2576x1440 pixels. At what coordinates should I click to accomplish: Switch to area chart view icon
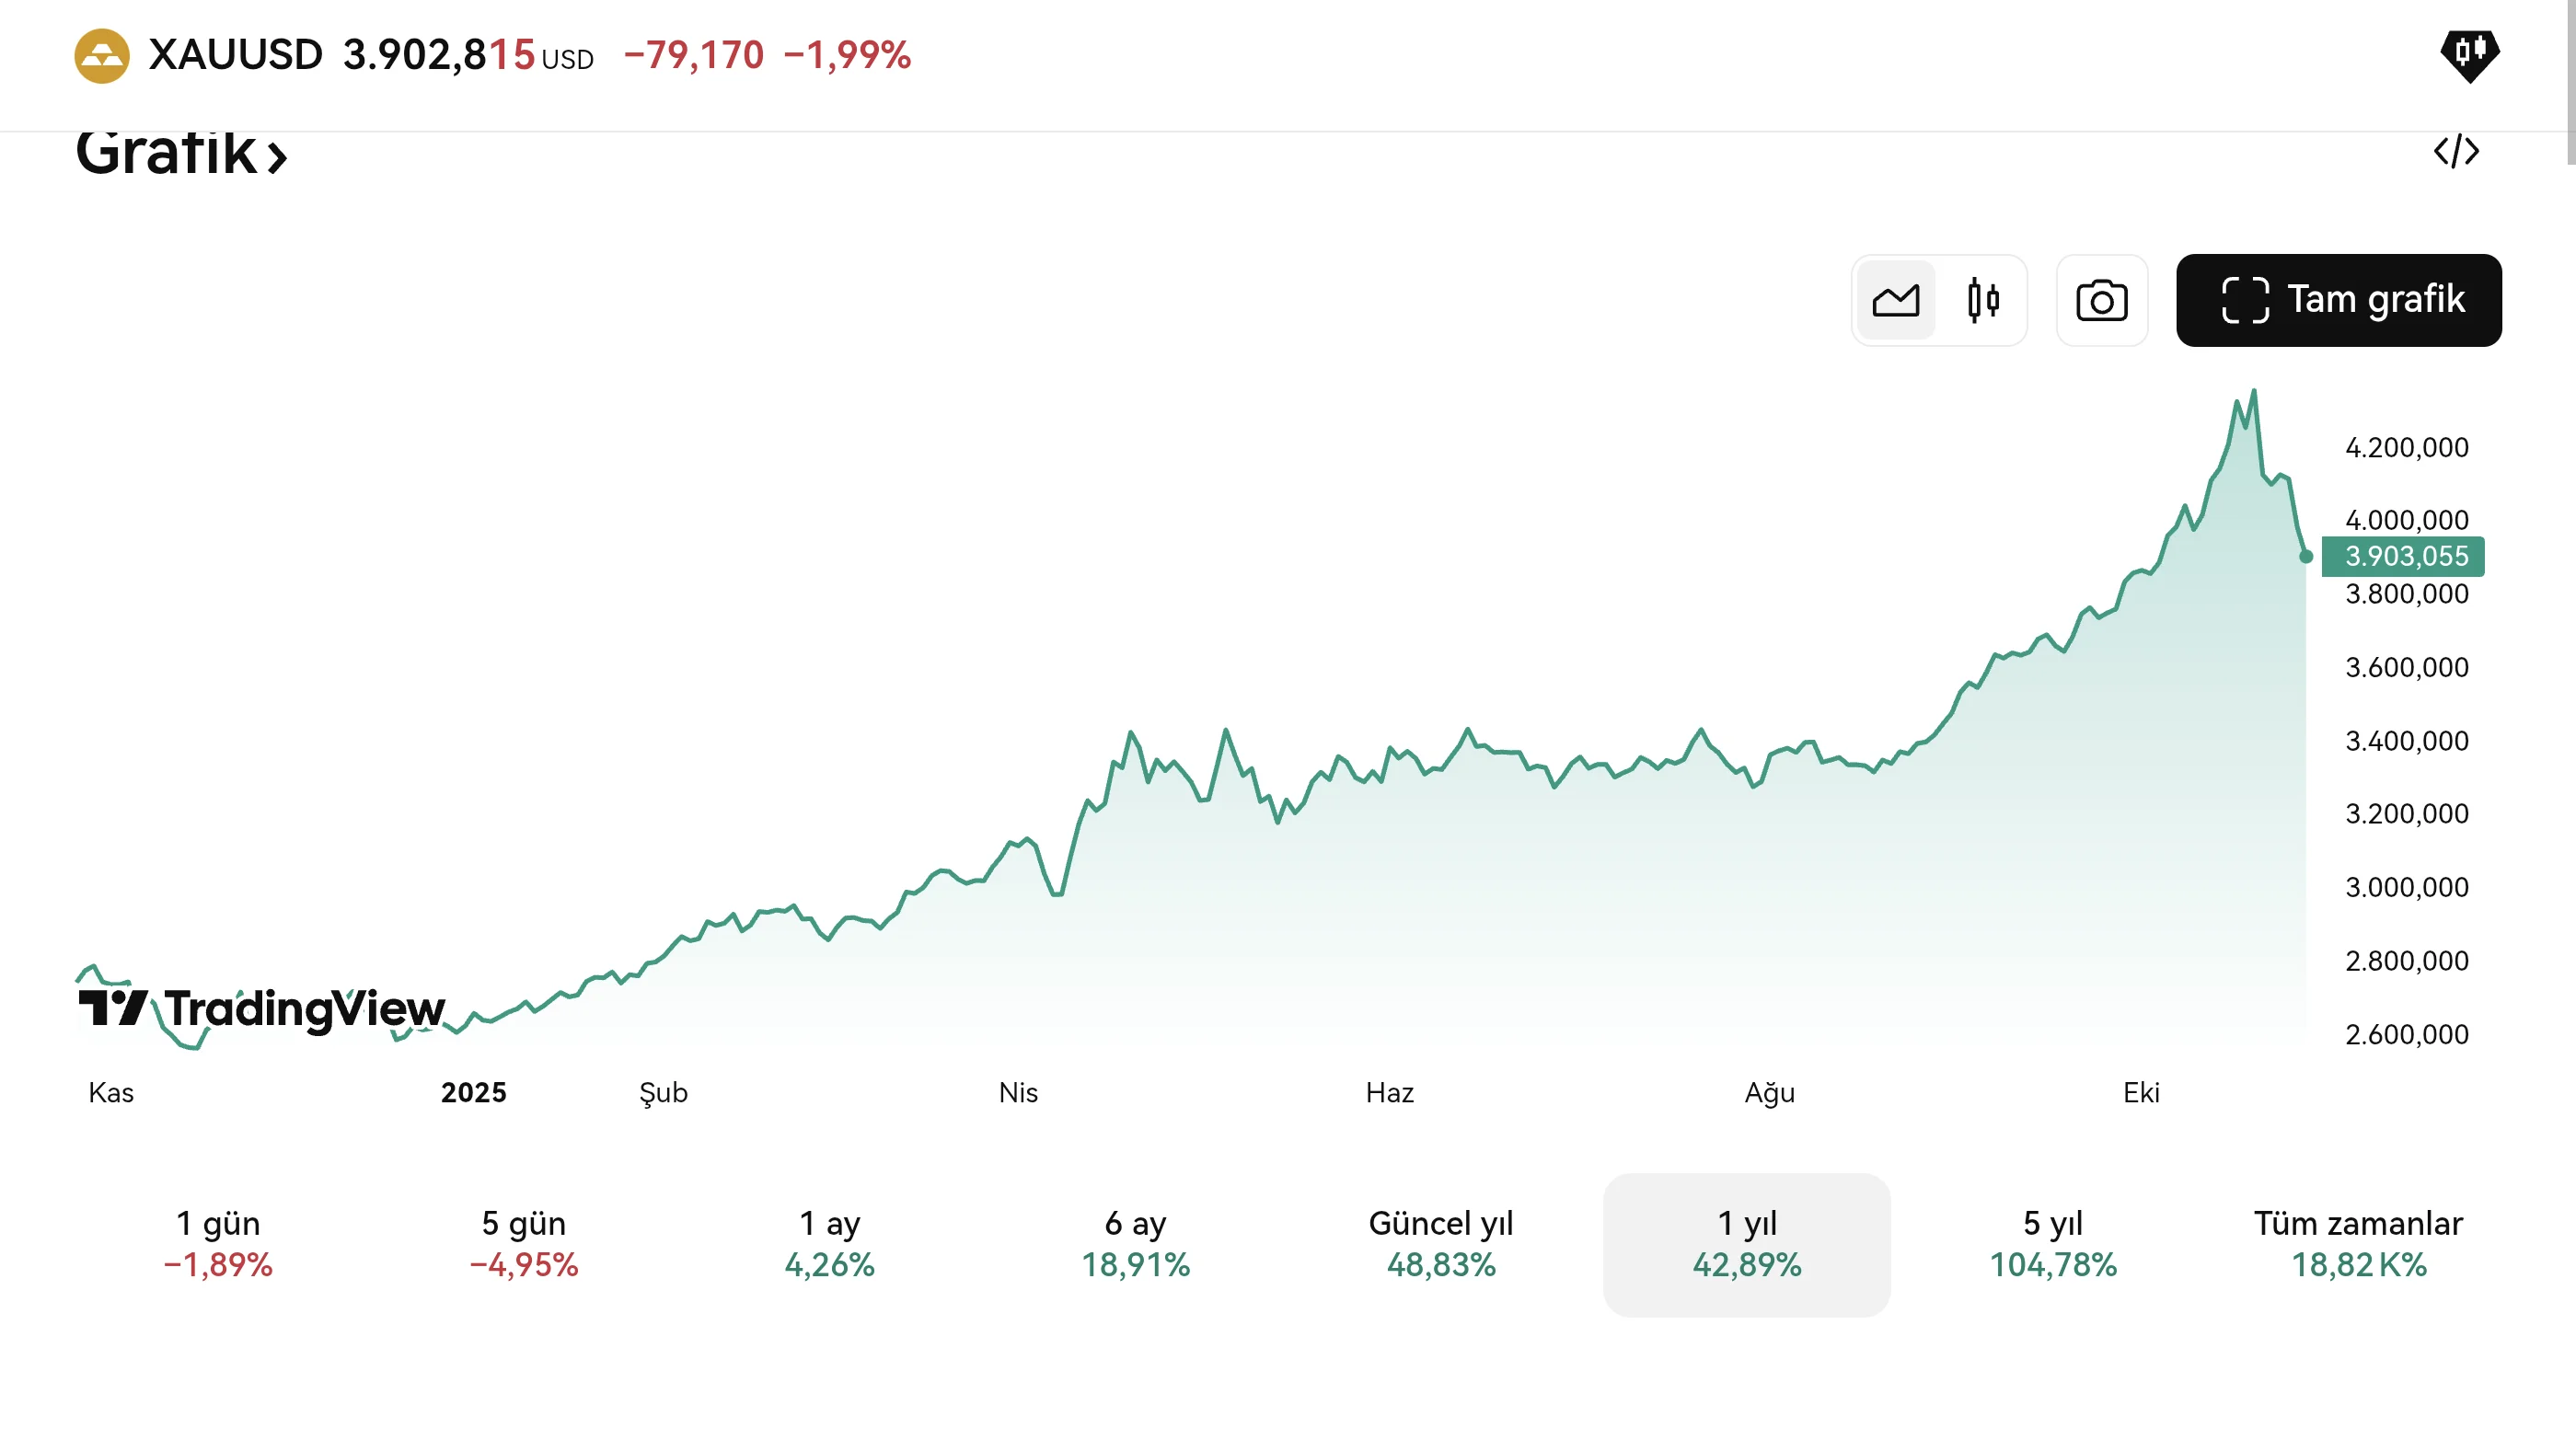1895,300
